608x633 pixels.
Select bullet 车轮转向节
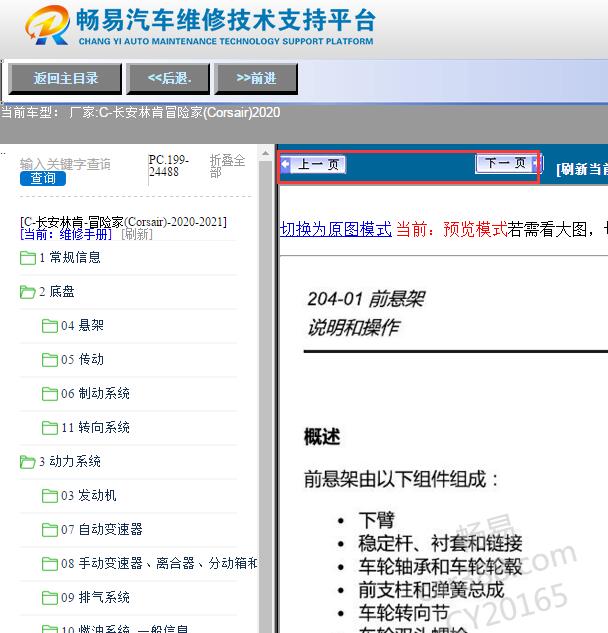pos(404,613)
